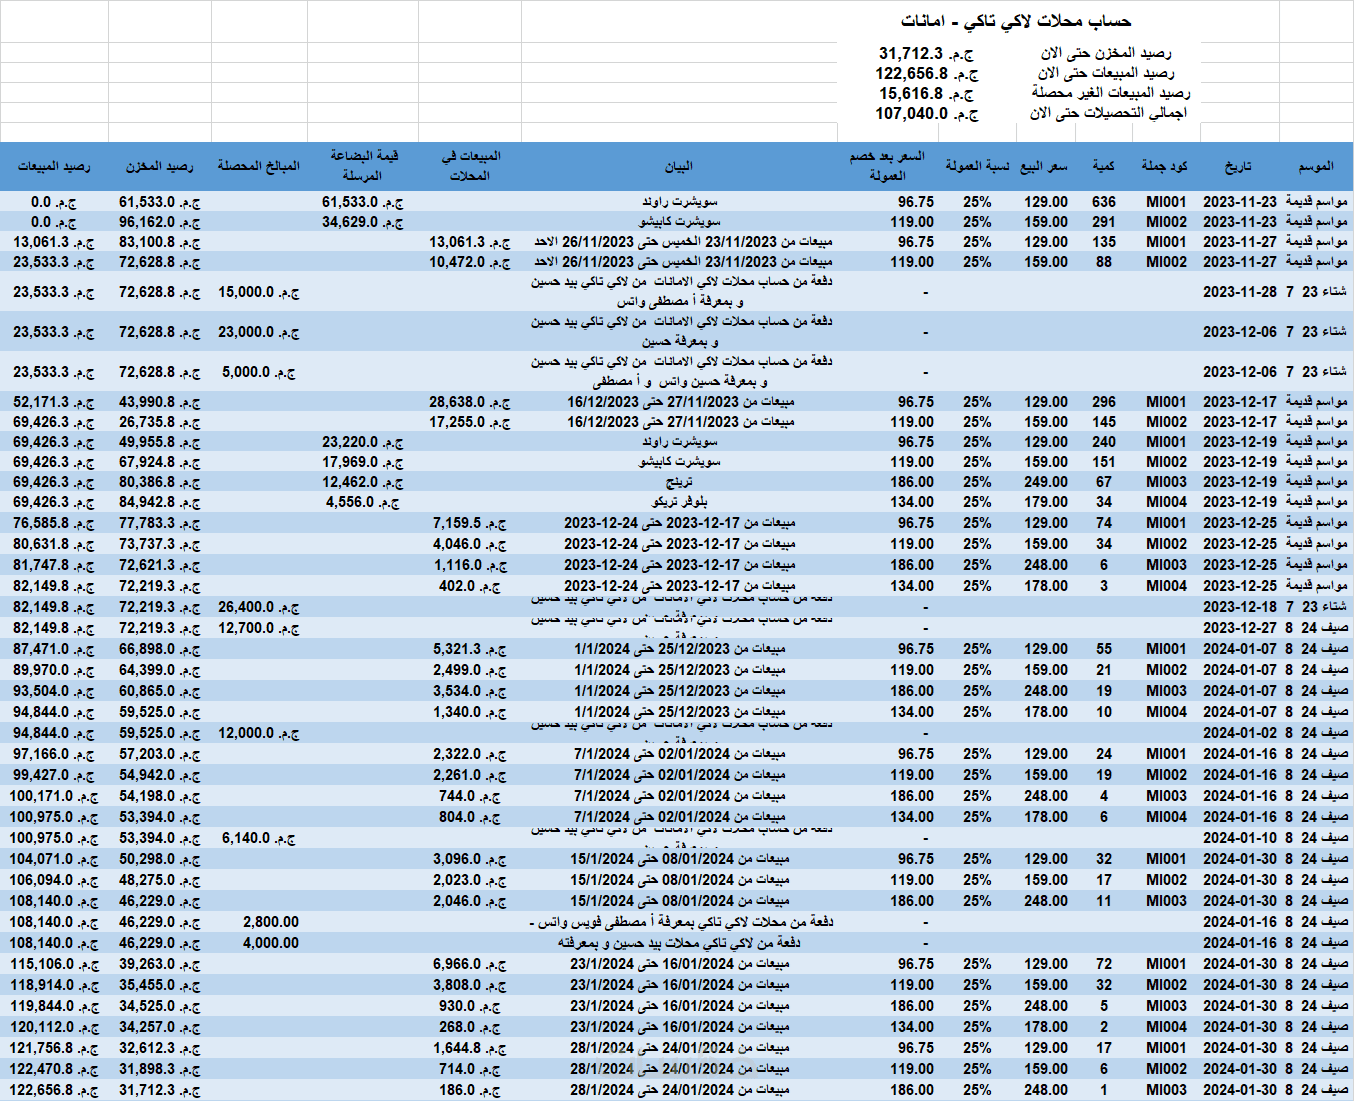
Task: Click the description دفعة من لاكي تاكي محلات بيد حسين
Action: pyautogui.click(x=679, y=942)
